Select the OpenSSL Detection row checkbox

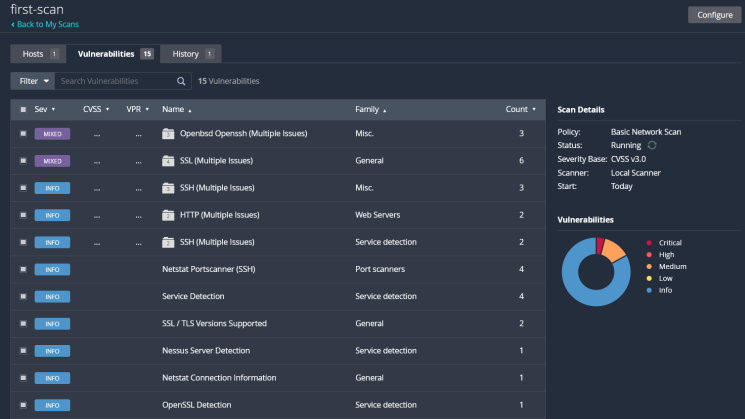tap(23, 405)
